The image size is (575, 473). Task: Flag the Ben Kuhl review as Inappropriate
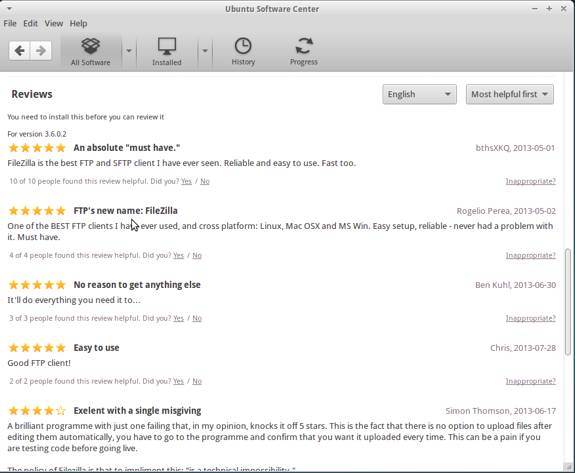click(x=531, y=318)
